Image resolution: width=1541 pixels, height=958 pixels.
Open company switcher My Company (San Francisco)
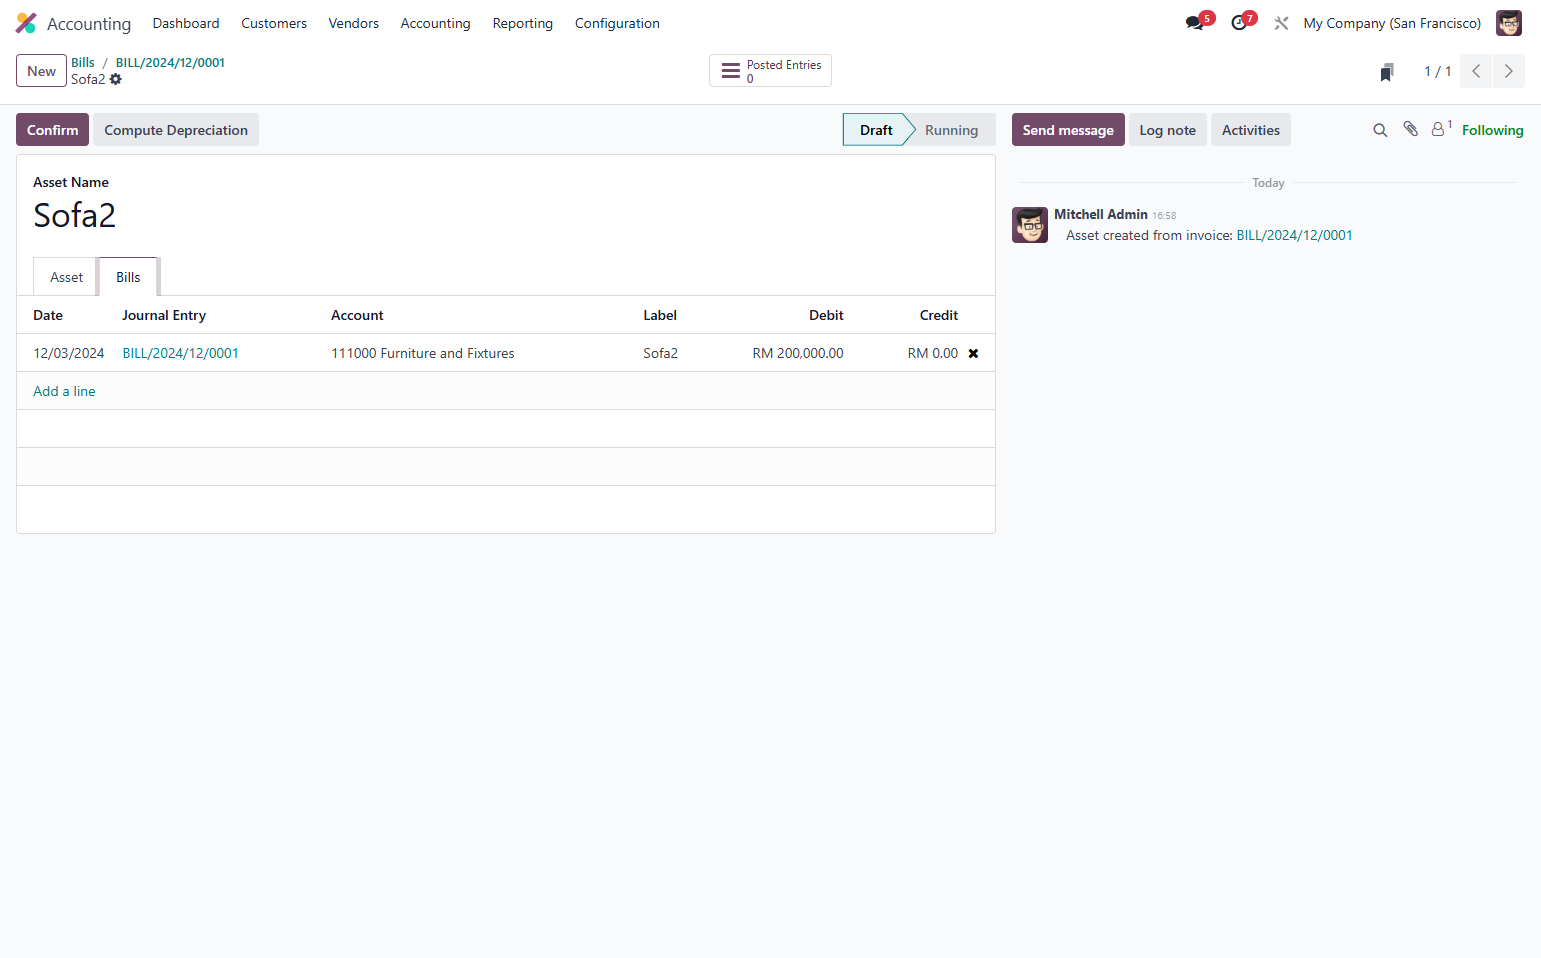pos(1392,23)
